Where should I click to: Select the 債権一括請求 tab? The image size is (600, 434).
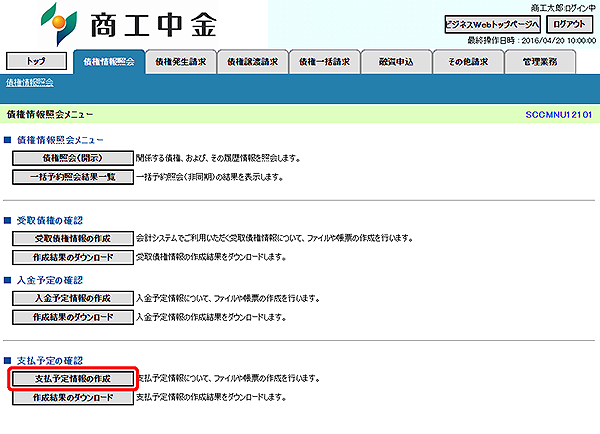coord(324,62)
